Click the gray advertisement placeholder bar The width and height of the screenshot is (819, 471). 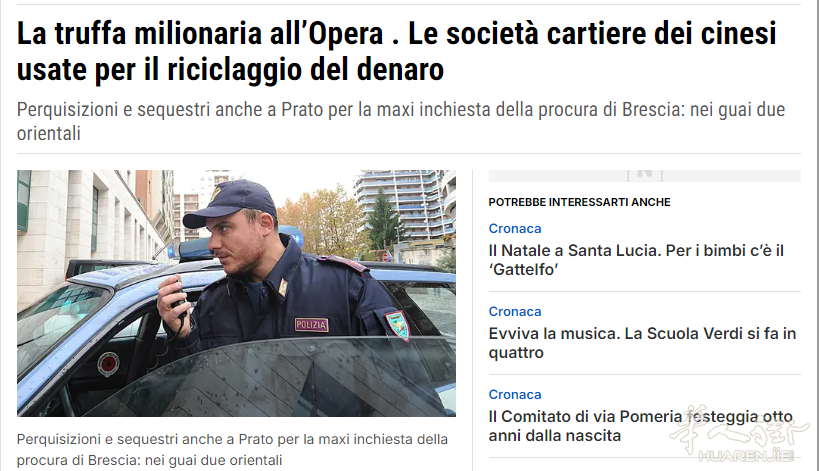[x=645, y=176]
